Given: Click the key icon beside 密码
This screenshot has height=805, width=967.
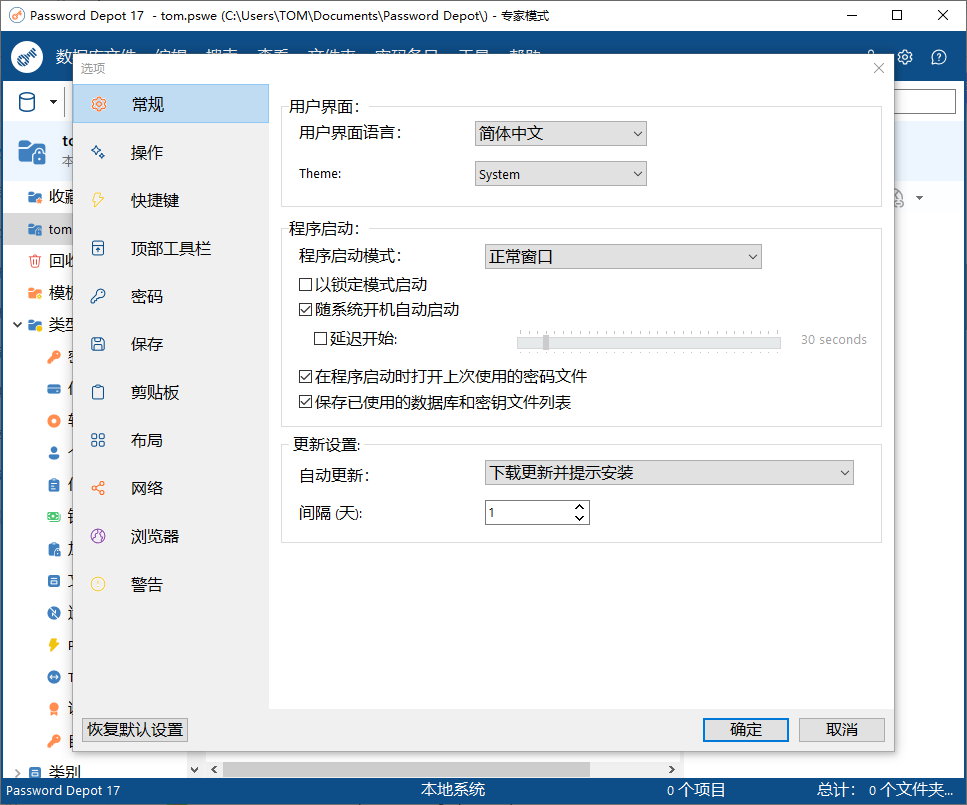Looking at the screenshot, I should pos(98,296).
